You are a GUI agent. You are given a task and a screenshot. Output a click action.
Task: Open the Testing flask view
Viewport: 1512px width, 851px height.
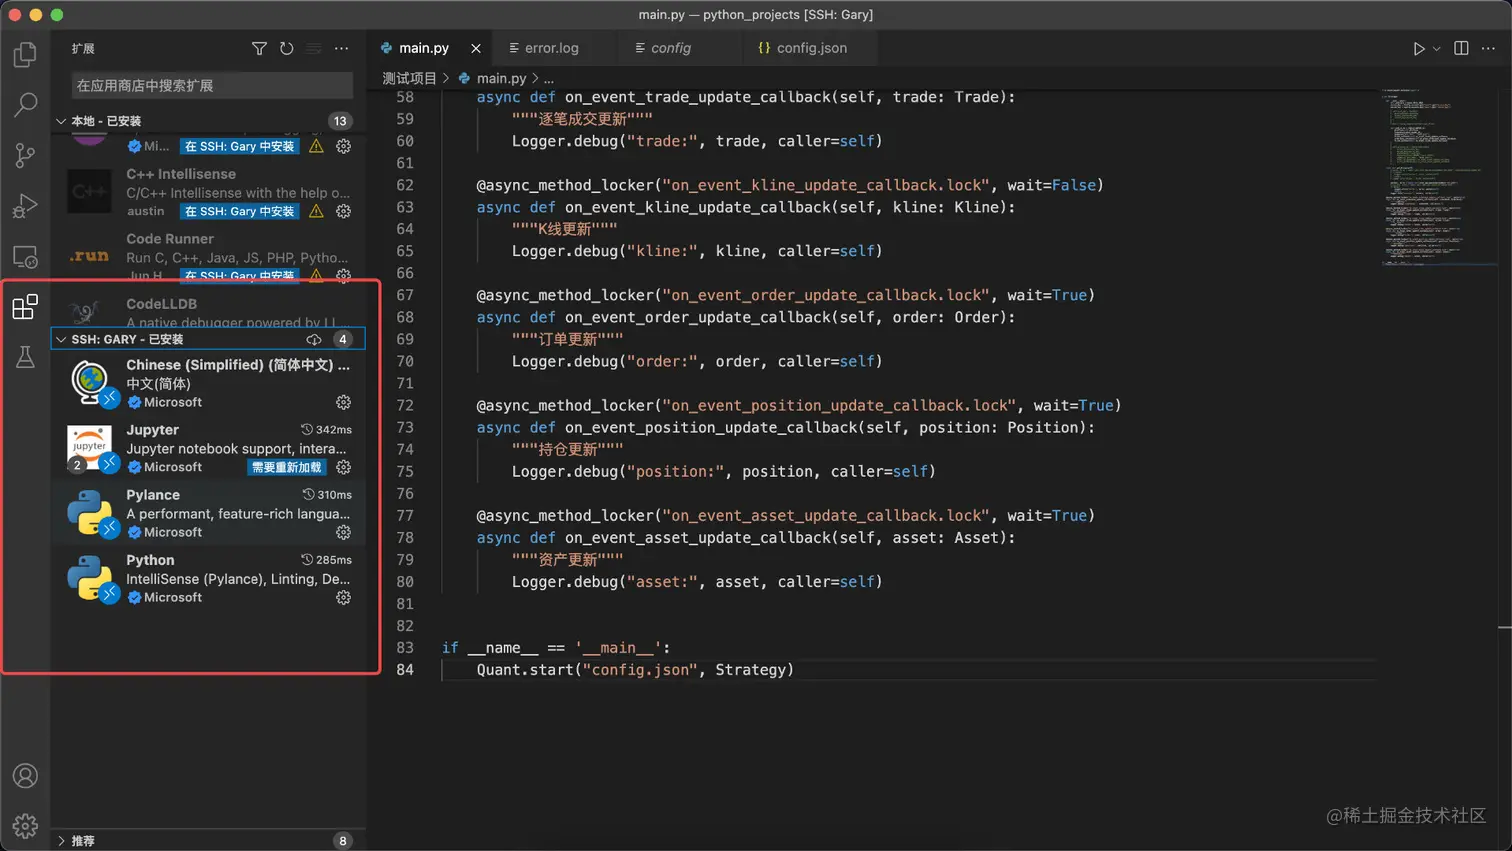tap(25, 357)
